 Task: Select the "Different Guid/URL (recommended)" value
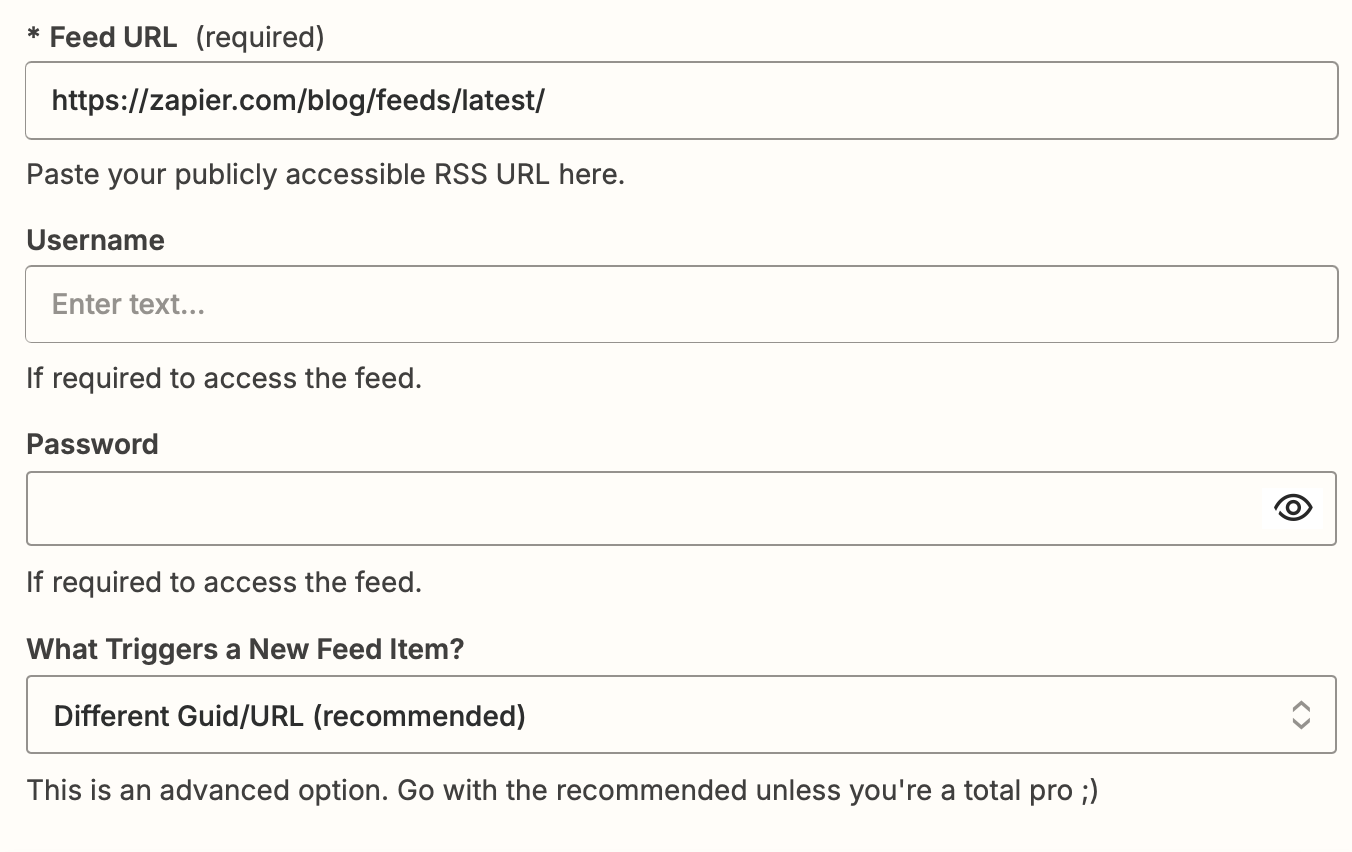click(289, 716)
